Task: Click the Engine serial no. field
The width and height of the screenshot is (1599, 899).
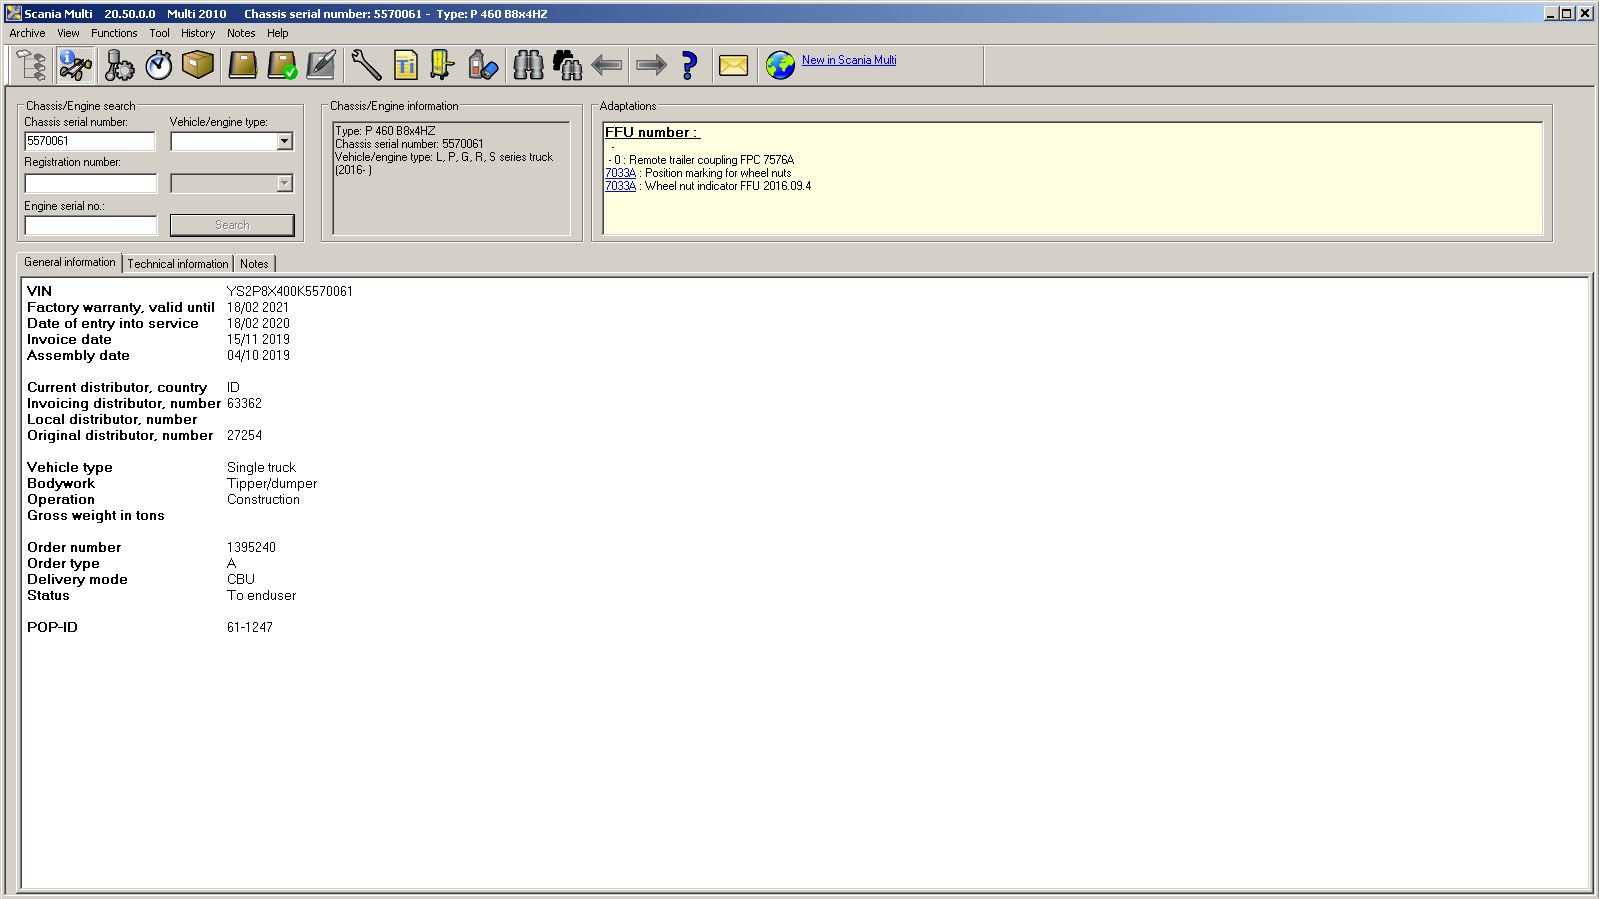Action: coord(90,225)
